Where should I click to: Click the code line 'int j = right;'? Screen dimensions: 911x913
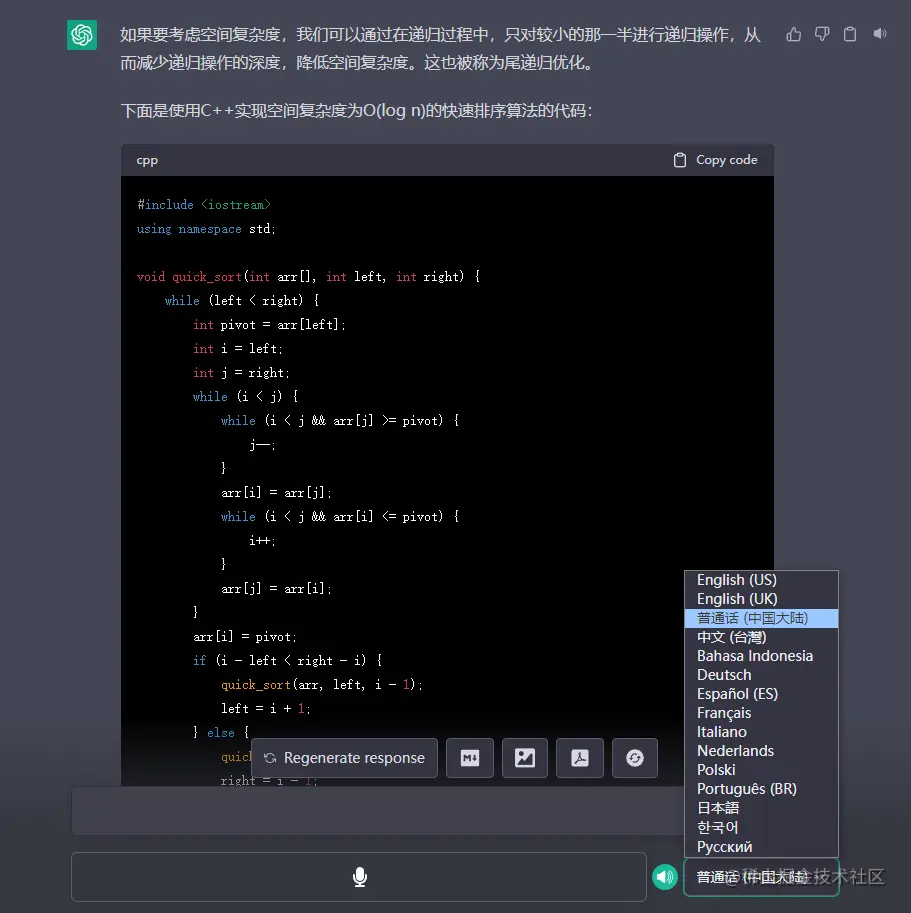241,373
